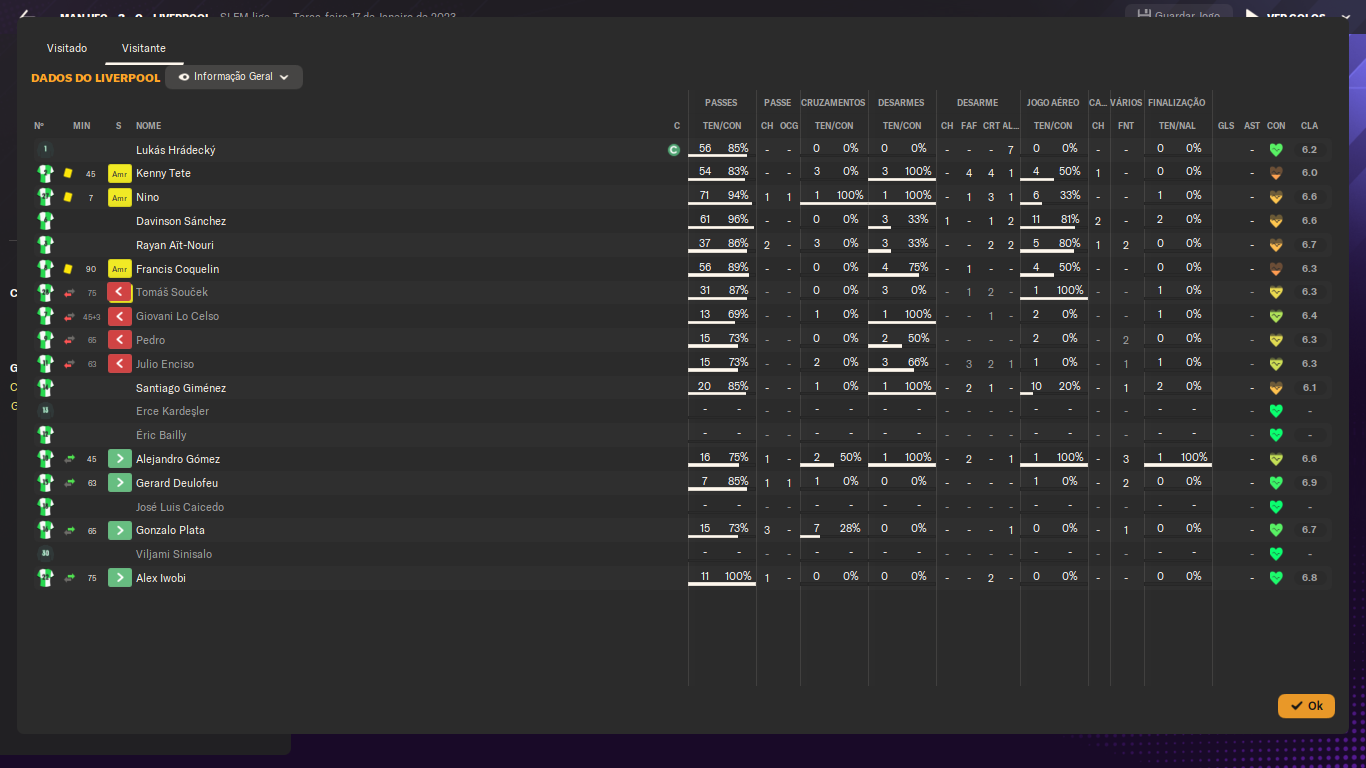1366x768 pixels.
Task: Click Rayan Aït-Nouri's 6.7 rating
Action: tap(1309, 245)
